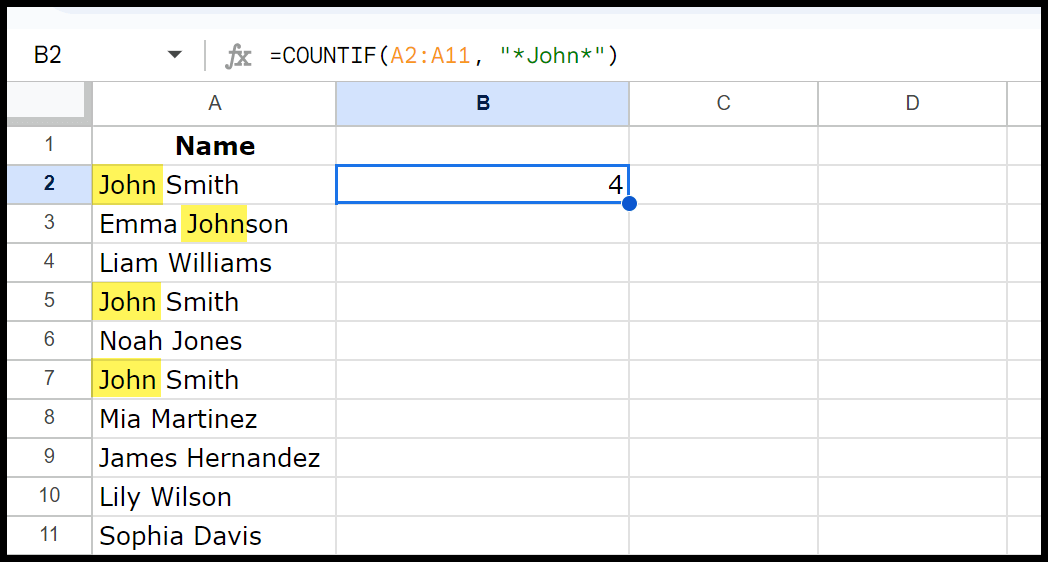Click cell B2 showing result 4
1048x562 pixels.
click(483, 184)
